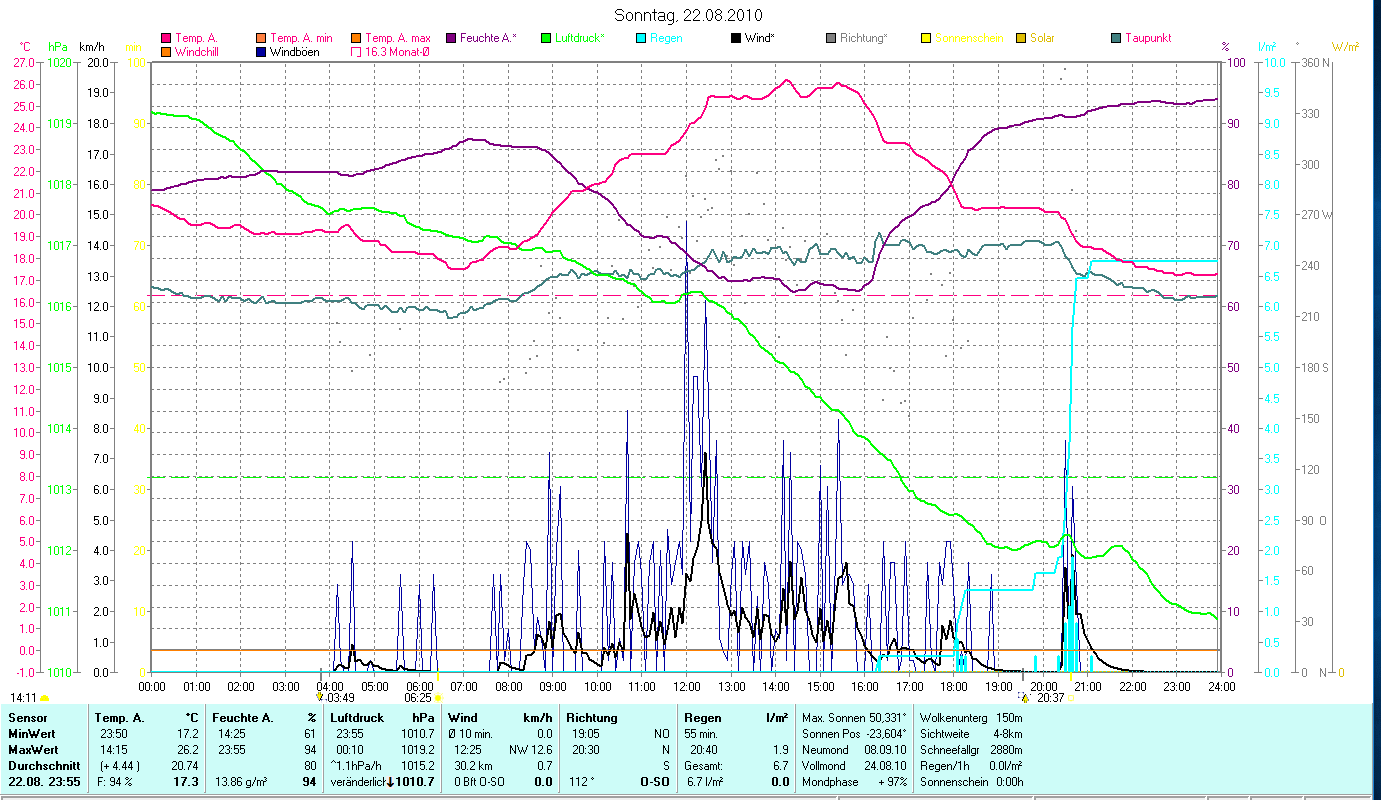Viewport: 1381px width, 800px height.
Task: Click the red pressure trend arrow
Action: [x=390, y=781]
